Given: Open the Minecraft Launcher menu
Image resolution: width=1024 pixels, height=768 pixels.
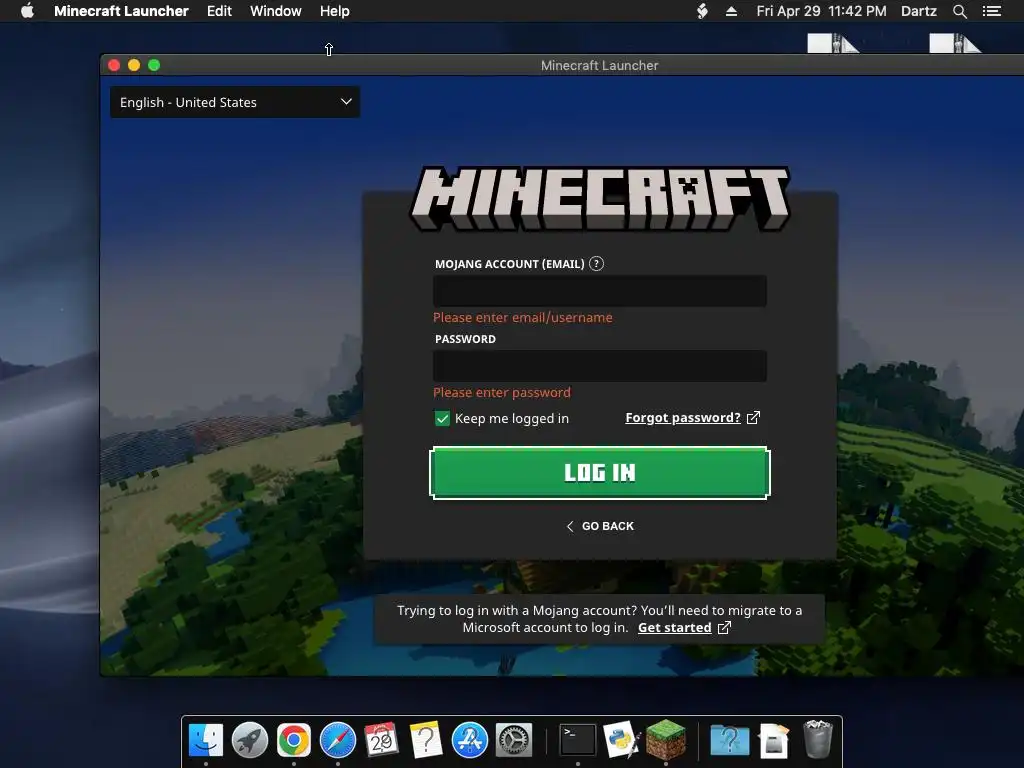Looking at the screenshot, I should (x=121, y=11).
